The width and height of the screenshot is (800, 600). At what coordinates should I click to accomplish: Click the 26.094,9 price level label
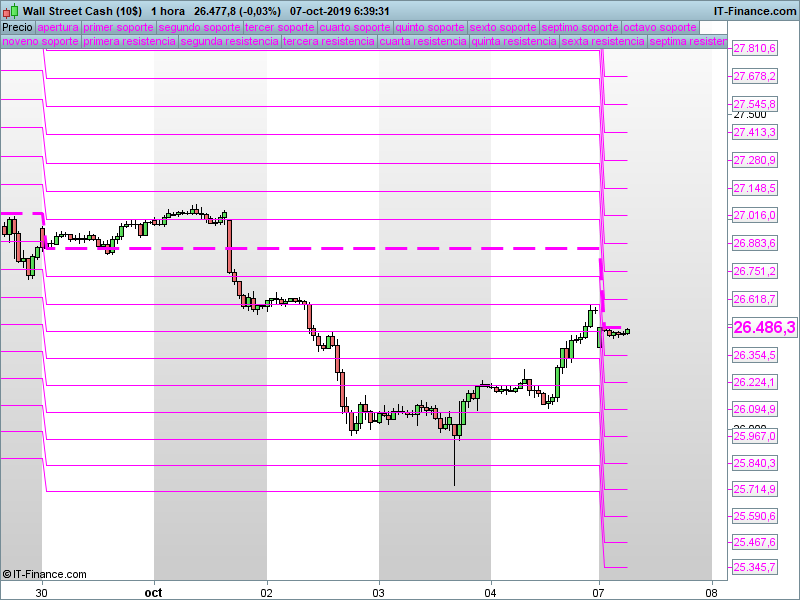755,409
